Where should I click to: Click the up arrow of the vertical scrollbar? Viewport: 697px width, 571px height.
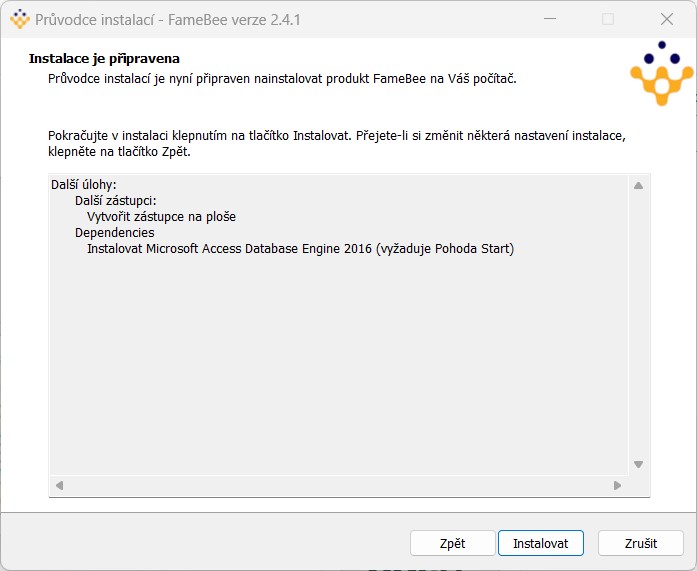pos(638,186)
